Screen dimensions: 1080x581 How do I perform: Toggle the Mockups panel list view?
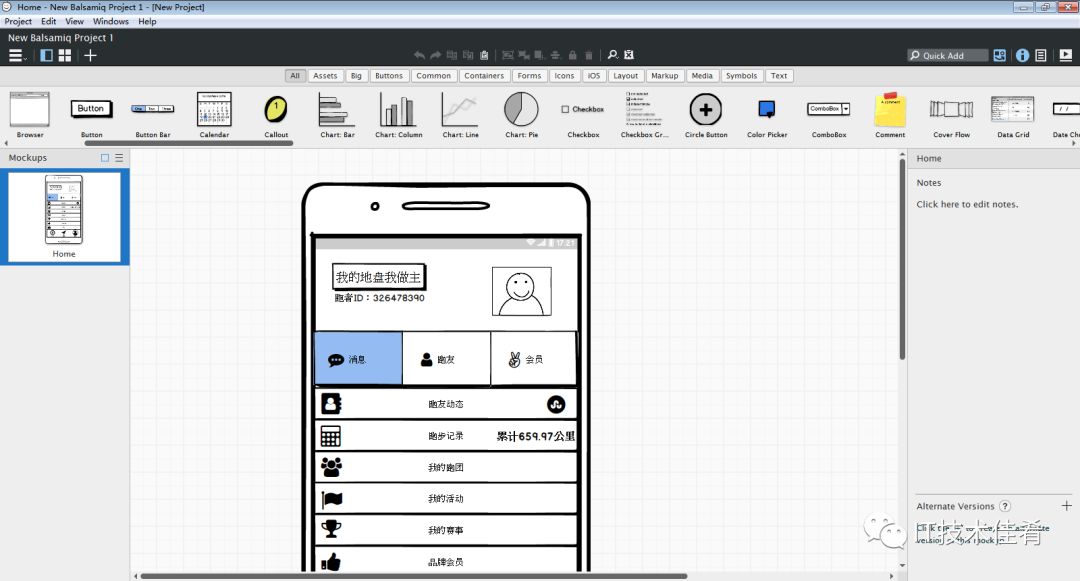[x=117, y=157]
